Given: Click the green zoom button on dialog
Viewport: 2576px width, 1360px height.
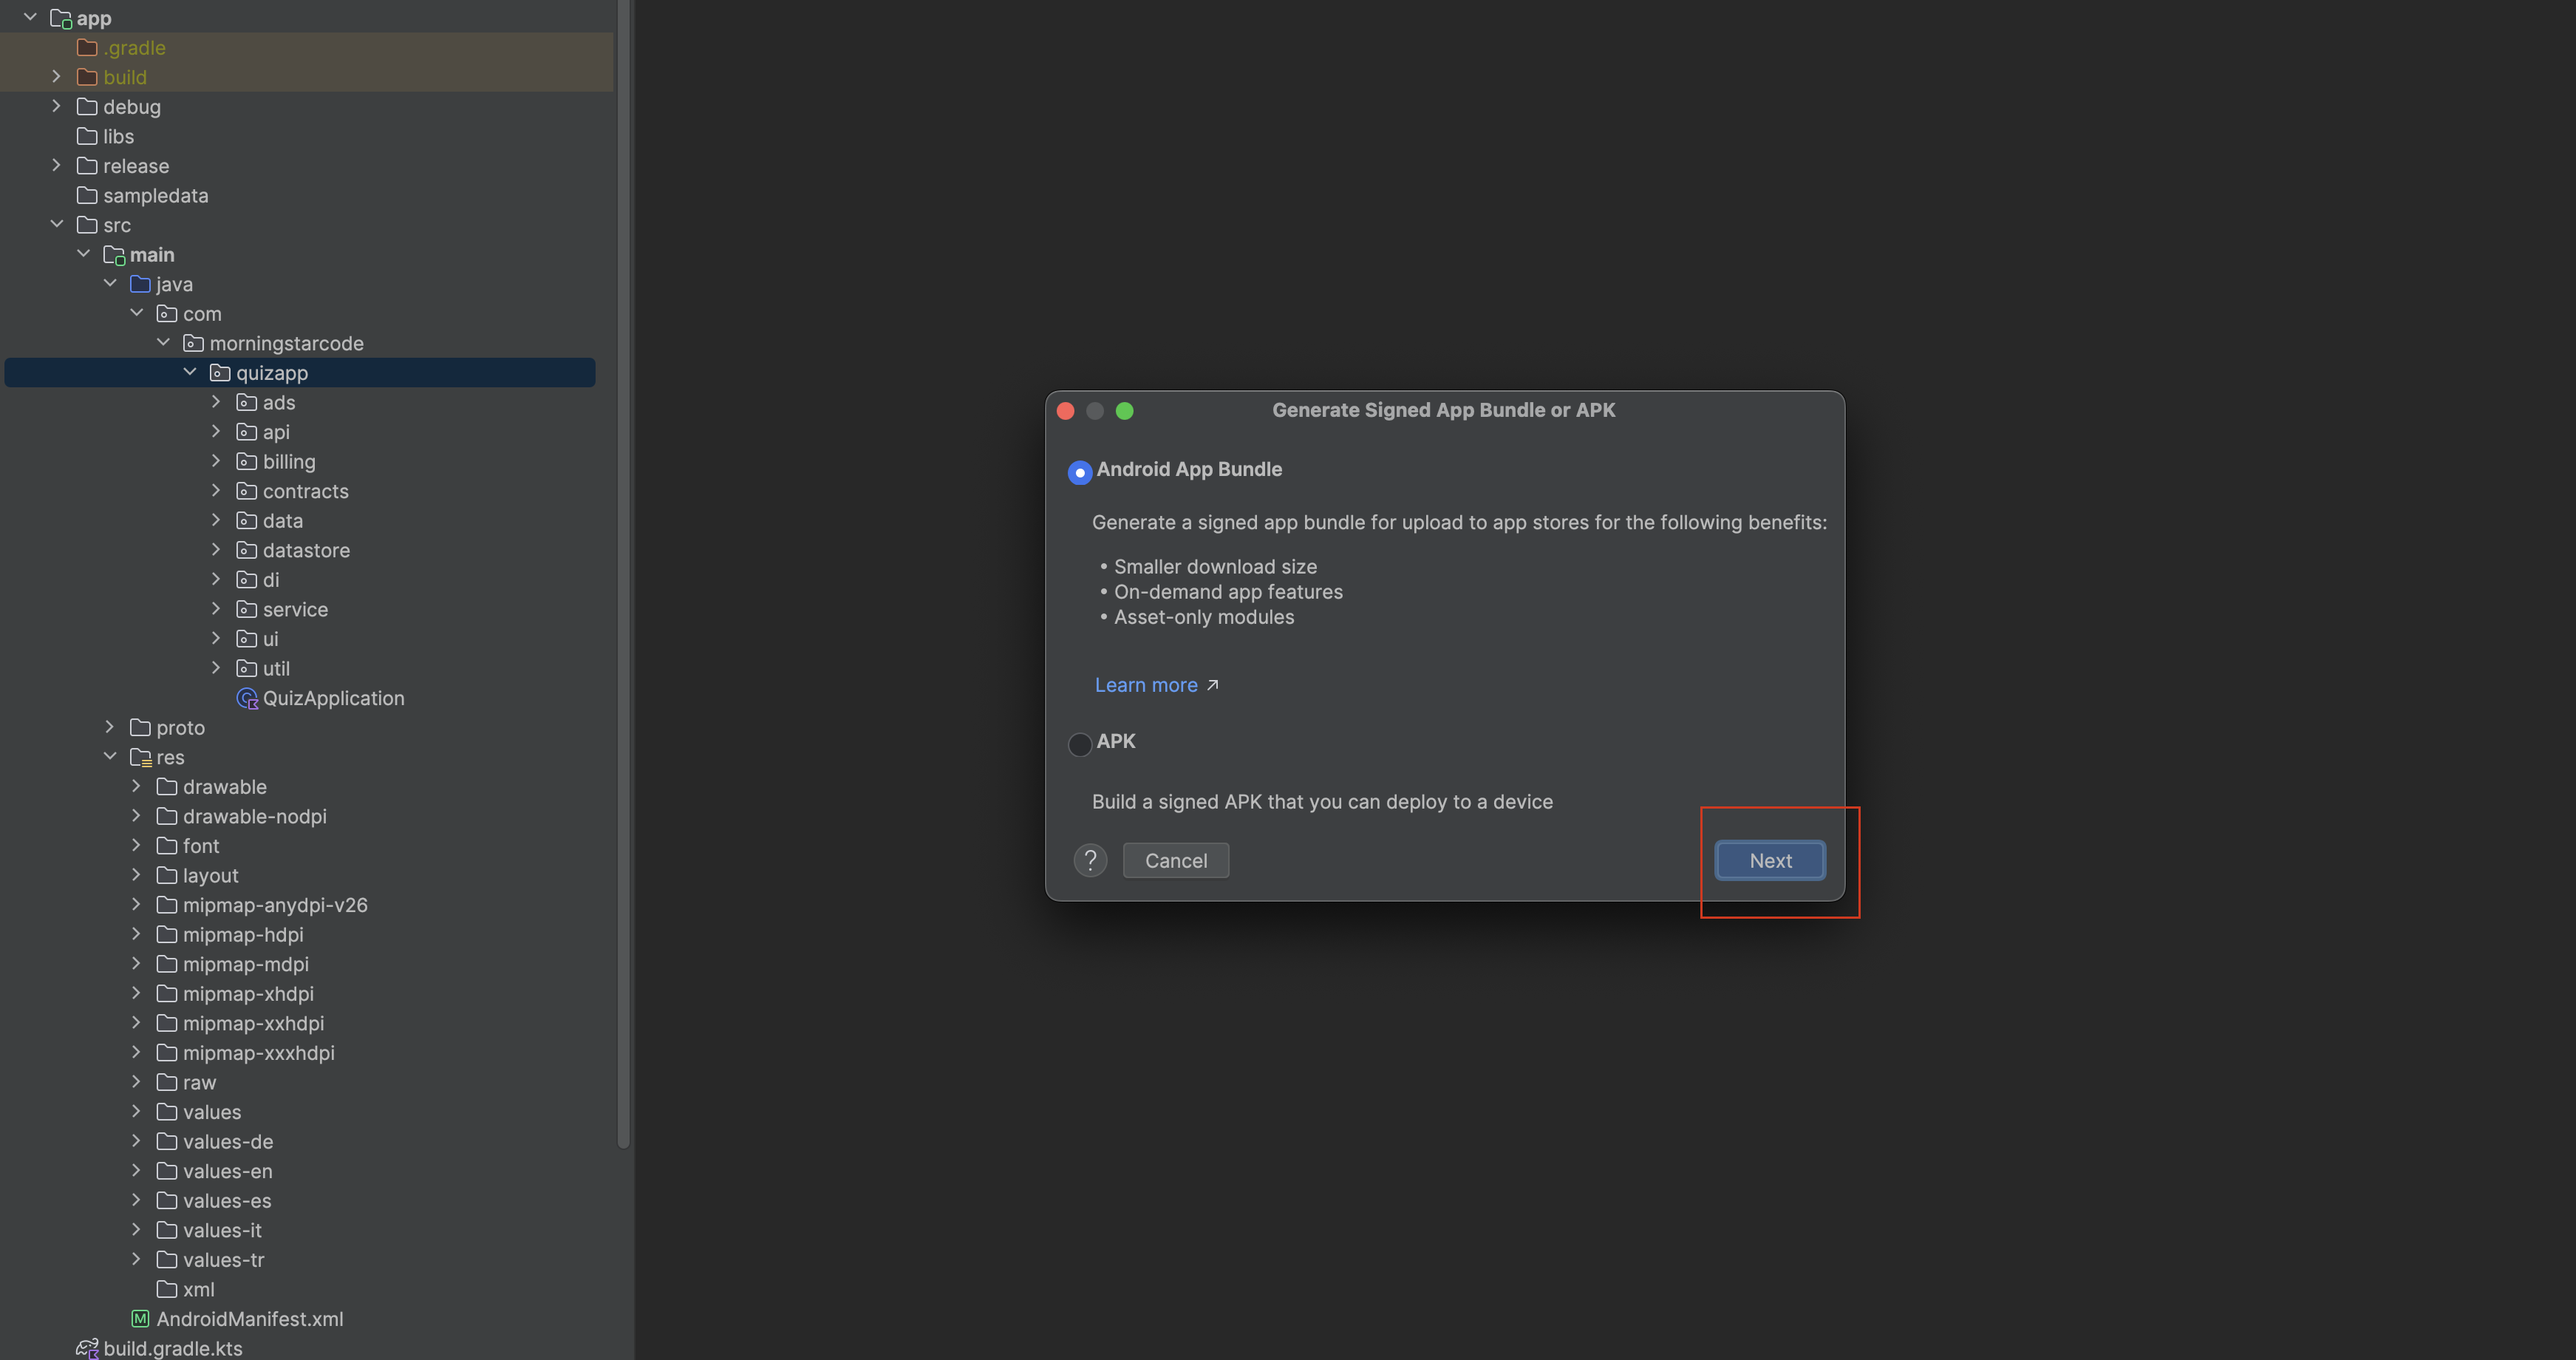Looking at the screenshot, I should point(1124,411).
